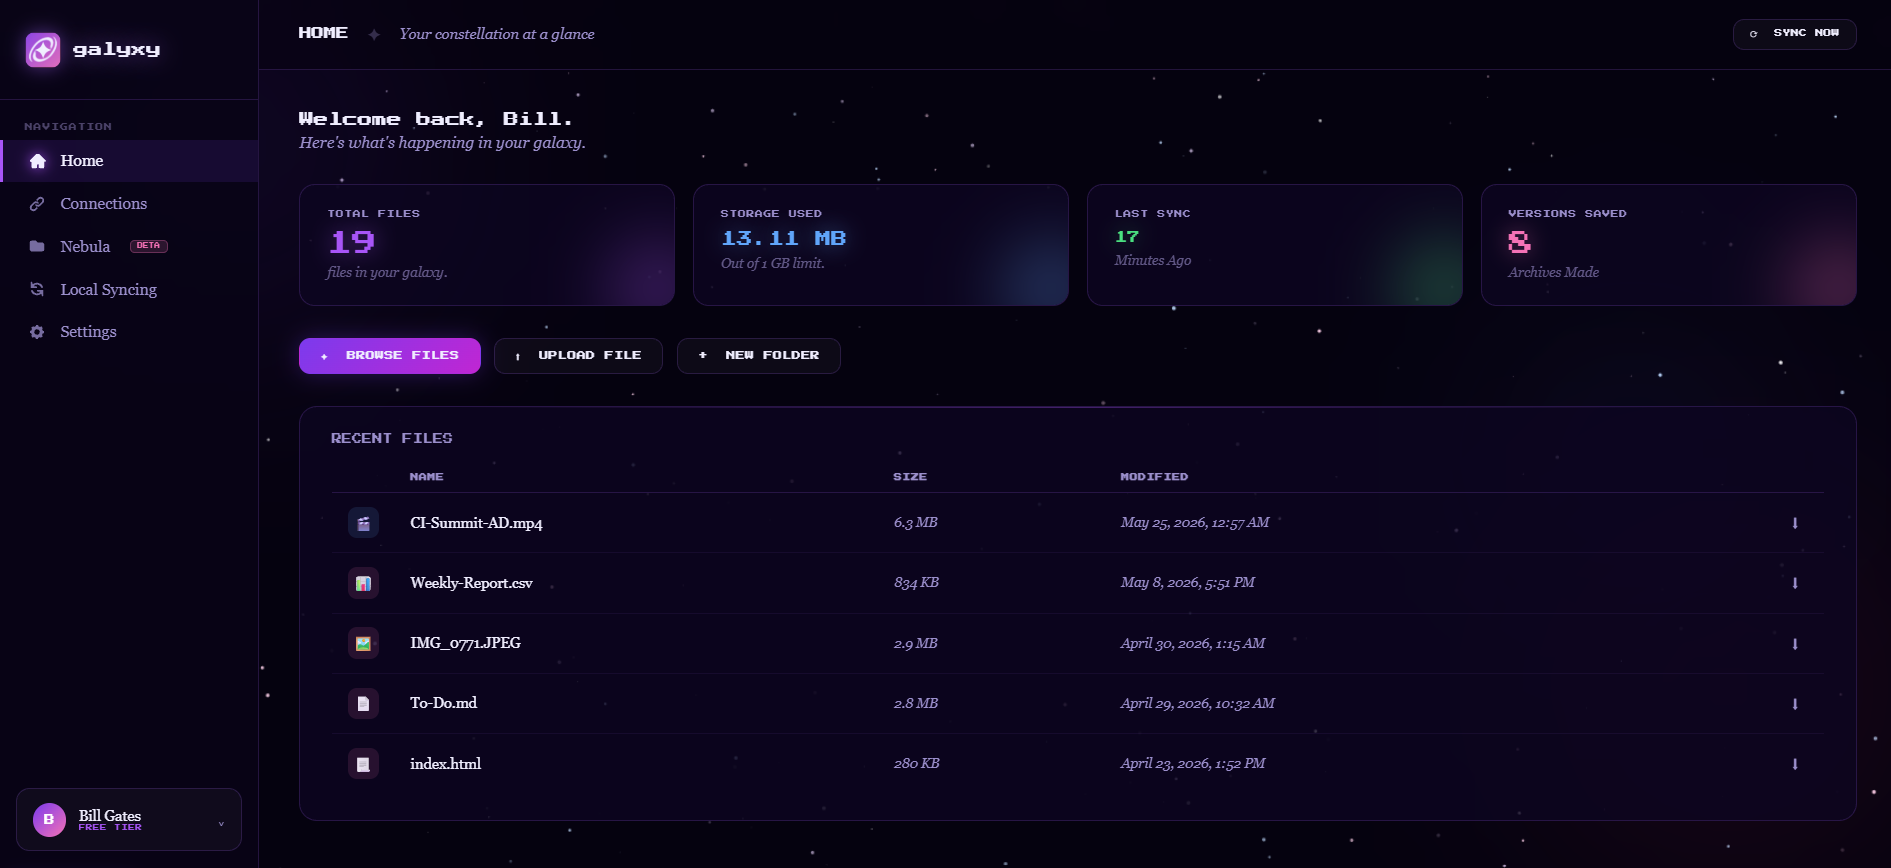1891x868 pixels.
Task: Select file name Weekly-Report.csv
Action: pyautogui.click(x=471, y=583)
